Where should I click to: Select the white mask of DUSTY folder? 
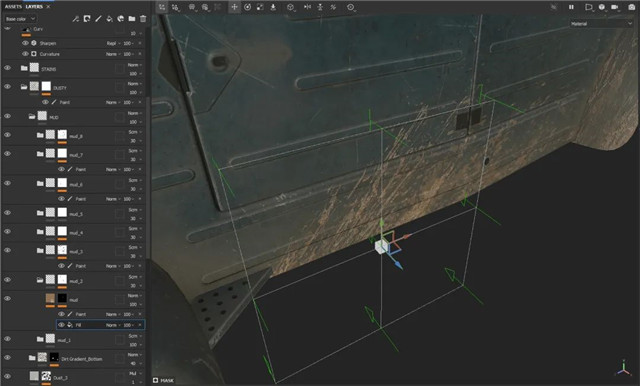click(x=46, y=86)
